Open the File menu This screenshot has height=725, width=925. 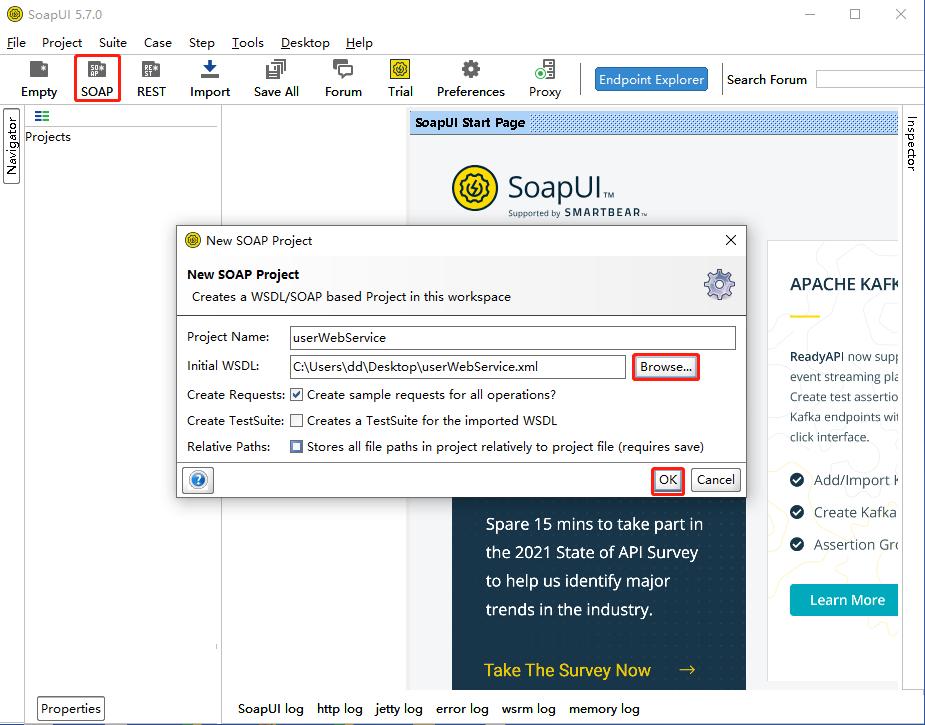(x=17, y=42)
